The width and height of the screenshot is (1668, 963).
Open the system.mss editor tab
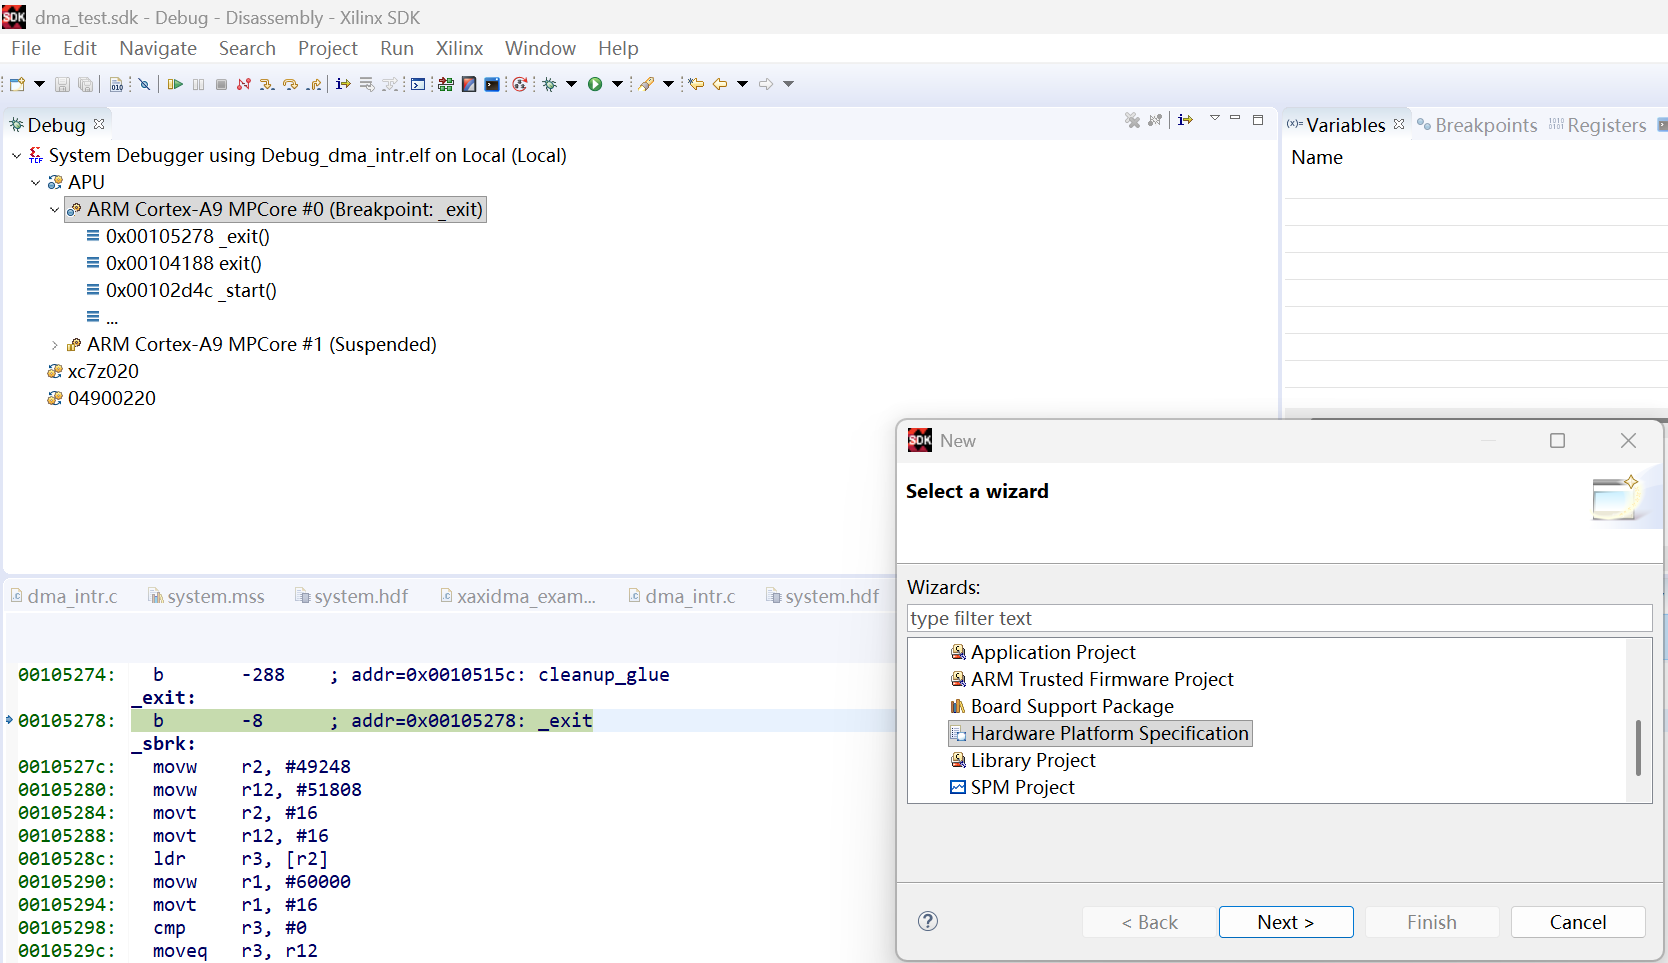click(x=206, y=596)
